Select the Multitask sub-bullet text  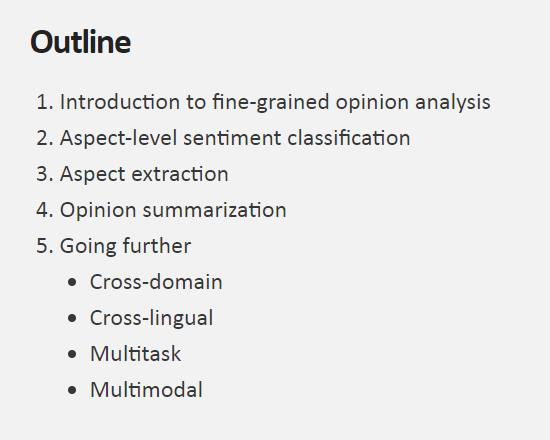(x=135, y=354)
